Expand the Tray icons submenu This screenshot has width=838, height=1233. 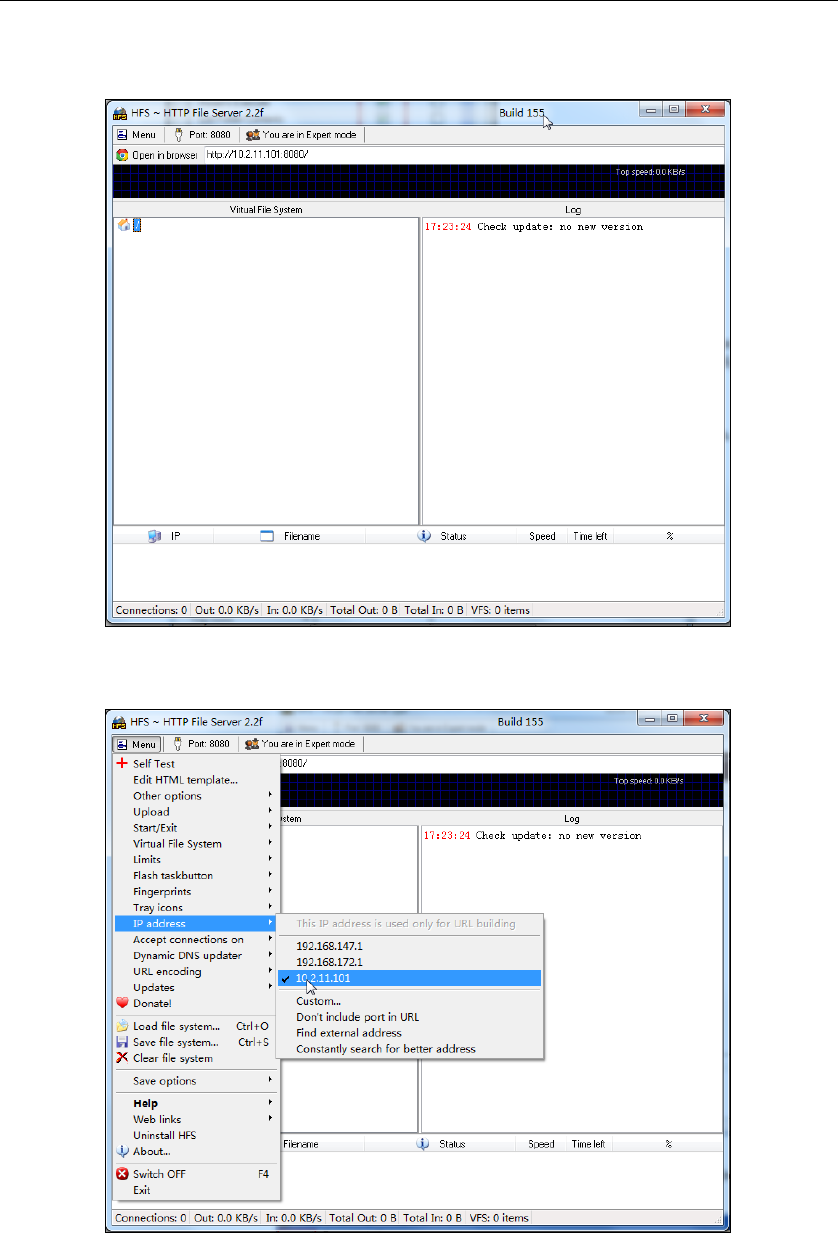pos(196,907)
